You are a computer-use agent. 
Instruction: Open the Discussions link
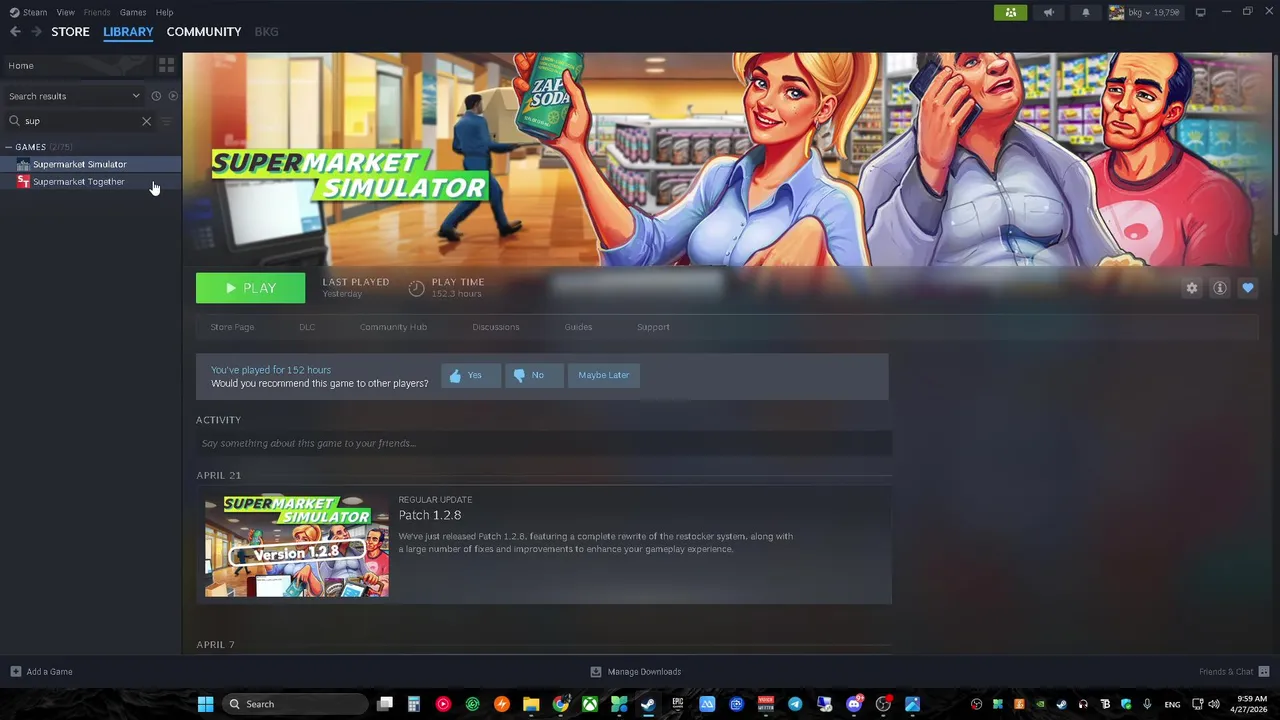coord(496,327)
